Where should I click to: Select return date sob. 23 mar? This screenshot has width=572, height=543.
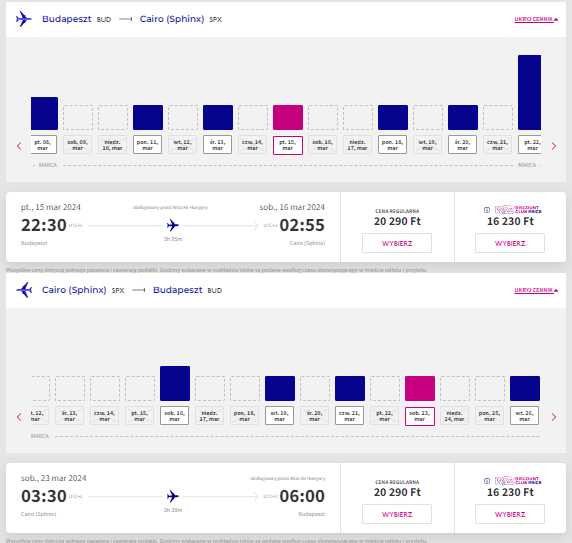click(420, 416)
